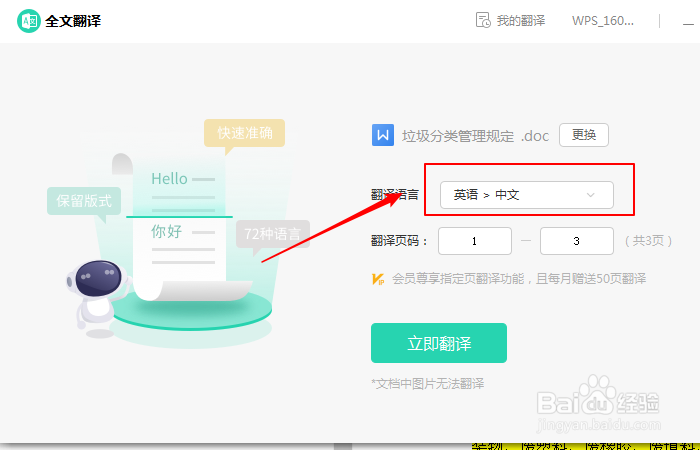
Task: Minimize the translation window
Action: click(x=688, y=23)
